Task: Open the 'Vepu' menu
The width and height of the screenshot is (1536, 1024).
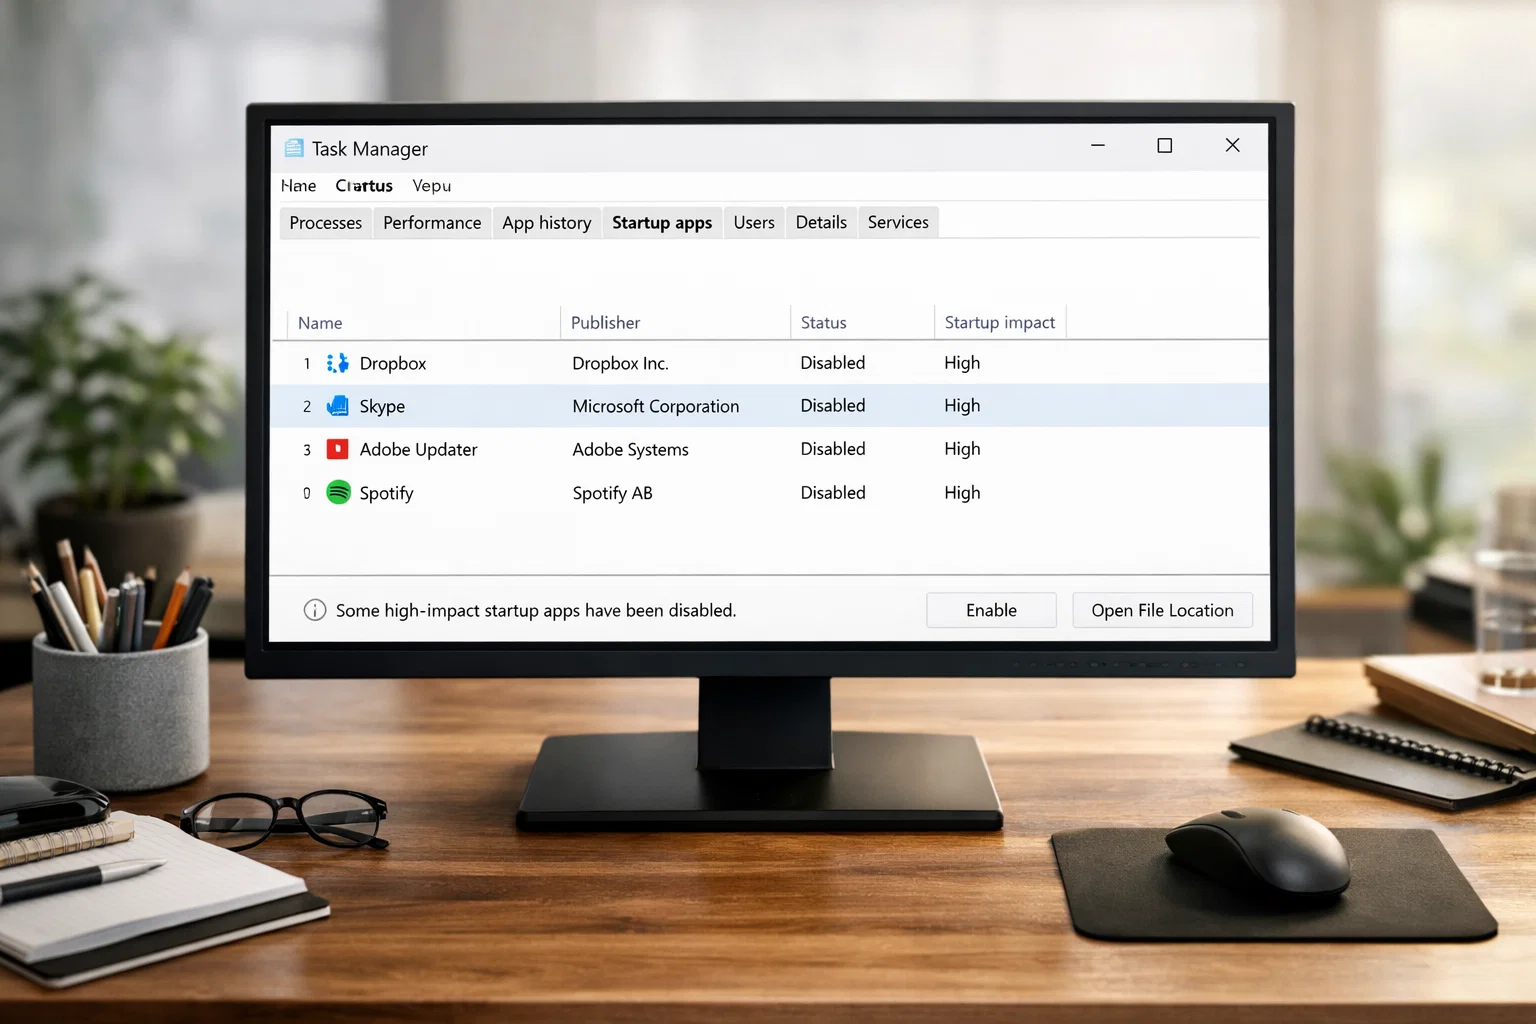Action: (432, 186)
